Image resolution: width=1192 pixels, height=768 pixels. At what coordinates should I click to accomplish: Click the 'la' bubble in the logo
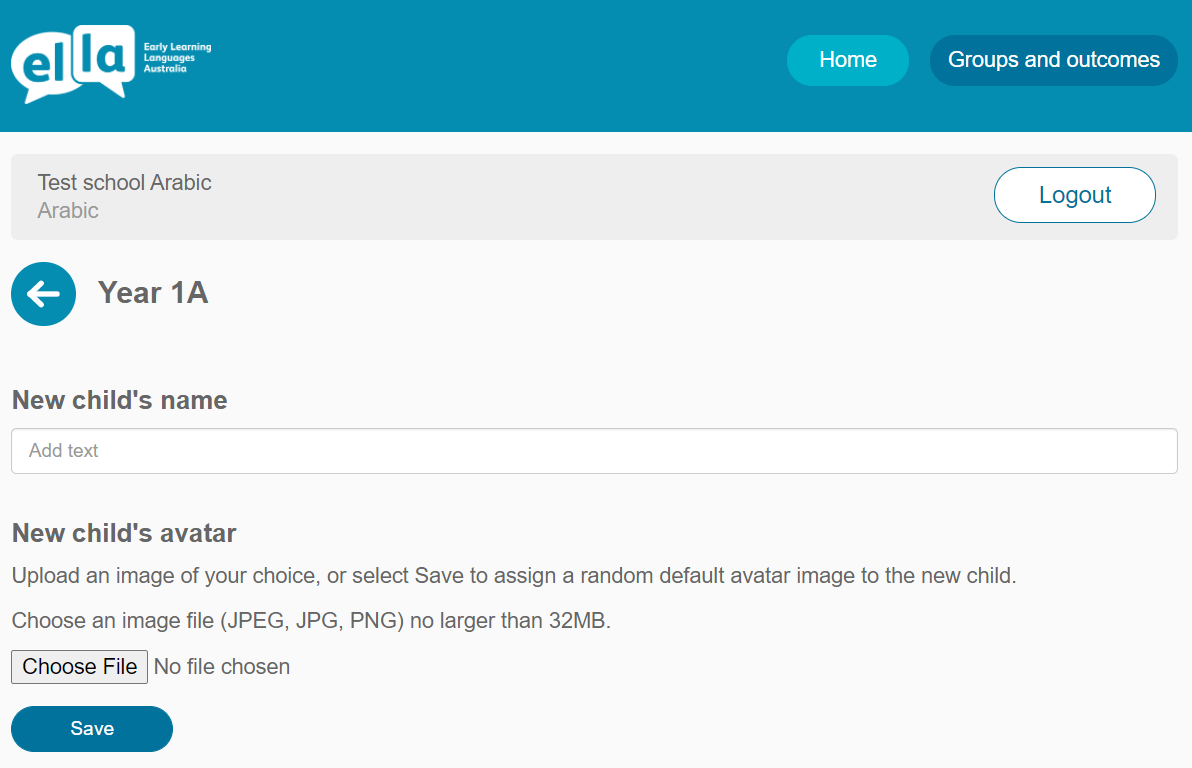click(x=103, y=55)
